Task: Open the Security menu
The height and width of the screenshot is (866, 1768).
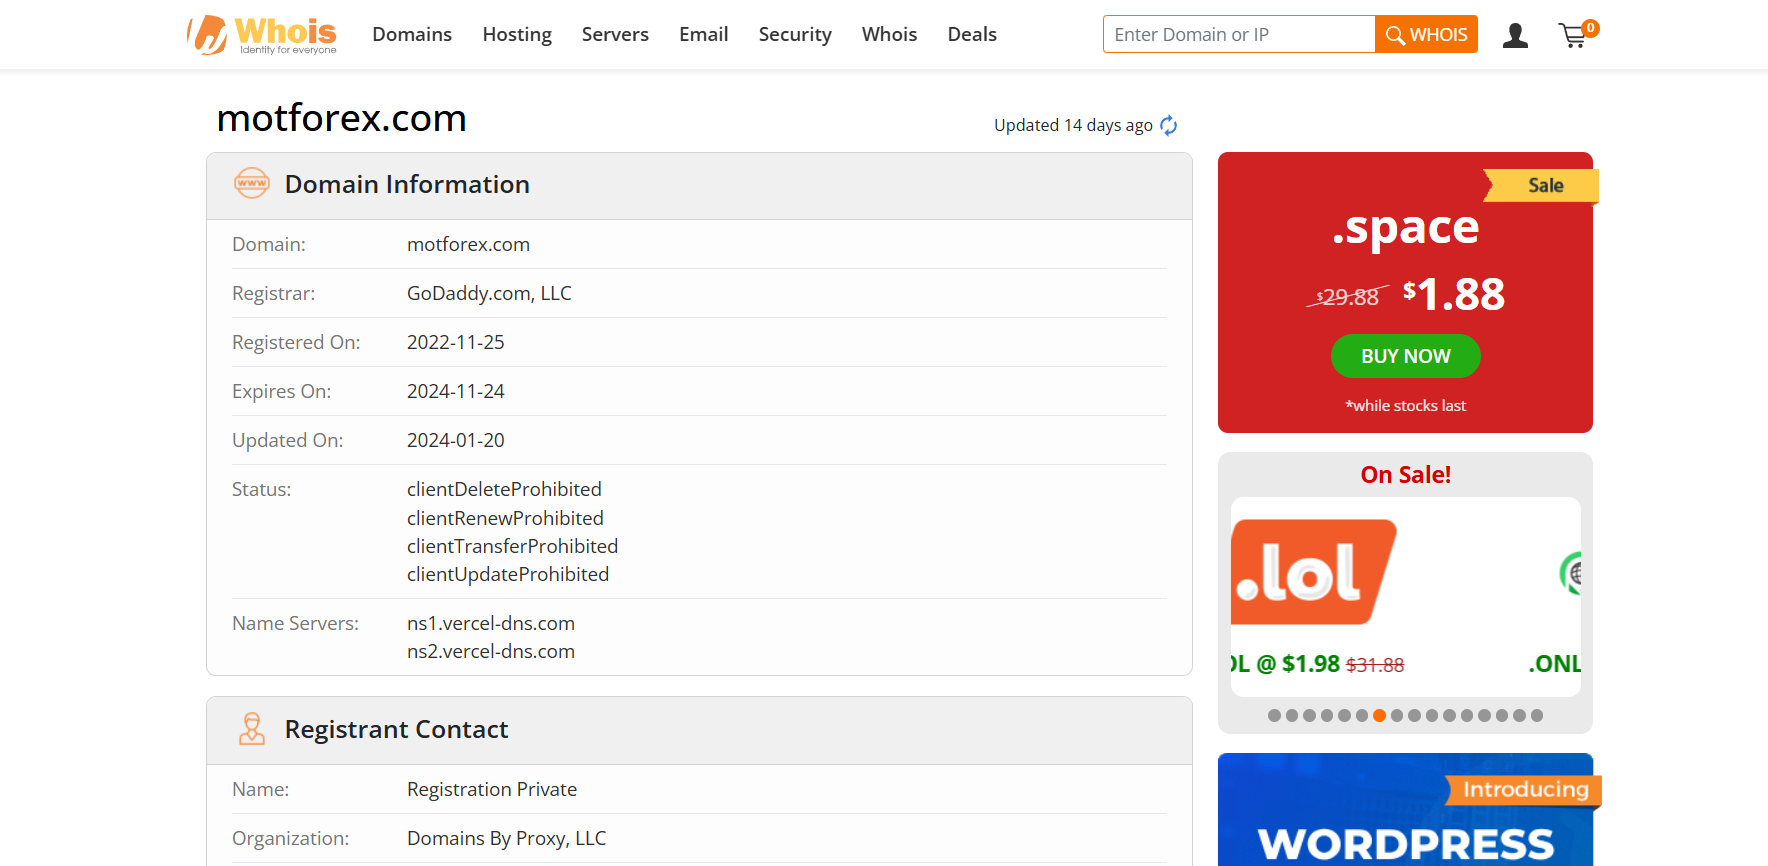Action: click(x=795, y=35)
